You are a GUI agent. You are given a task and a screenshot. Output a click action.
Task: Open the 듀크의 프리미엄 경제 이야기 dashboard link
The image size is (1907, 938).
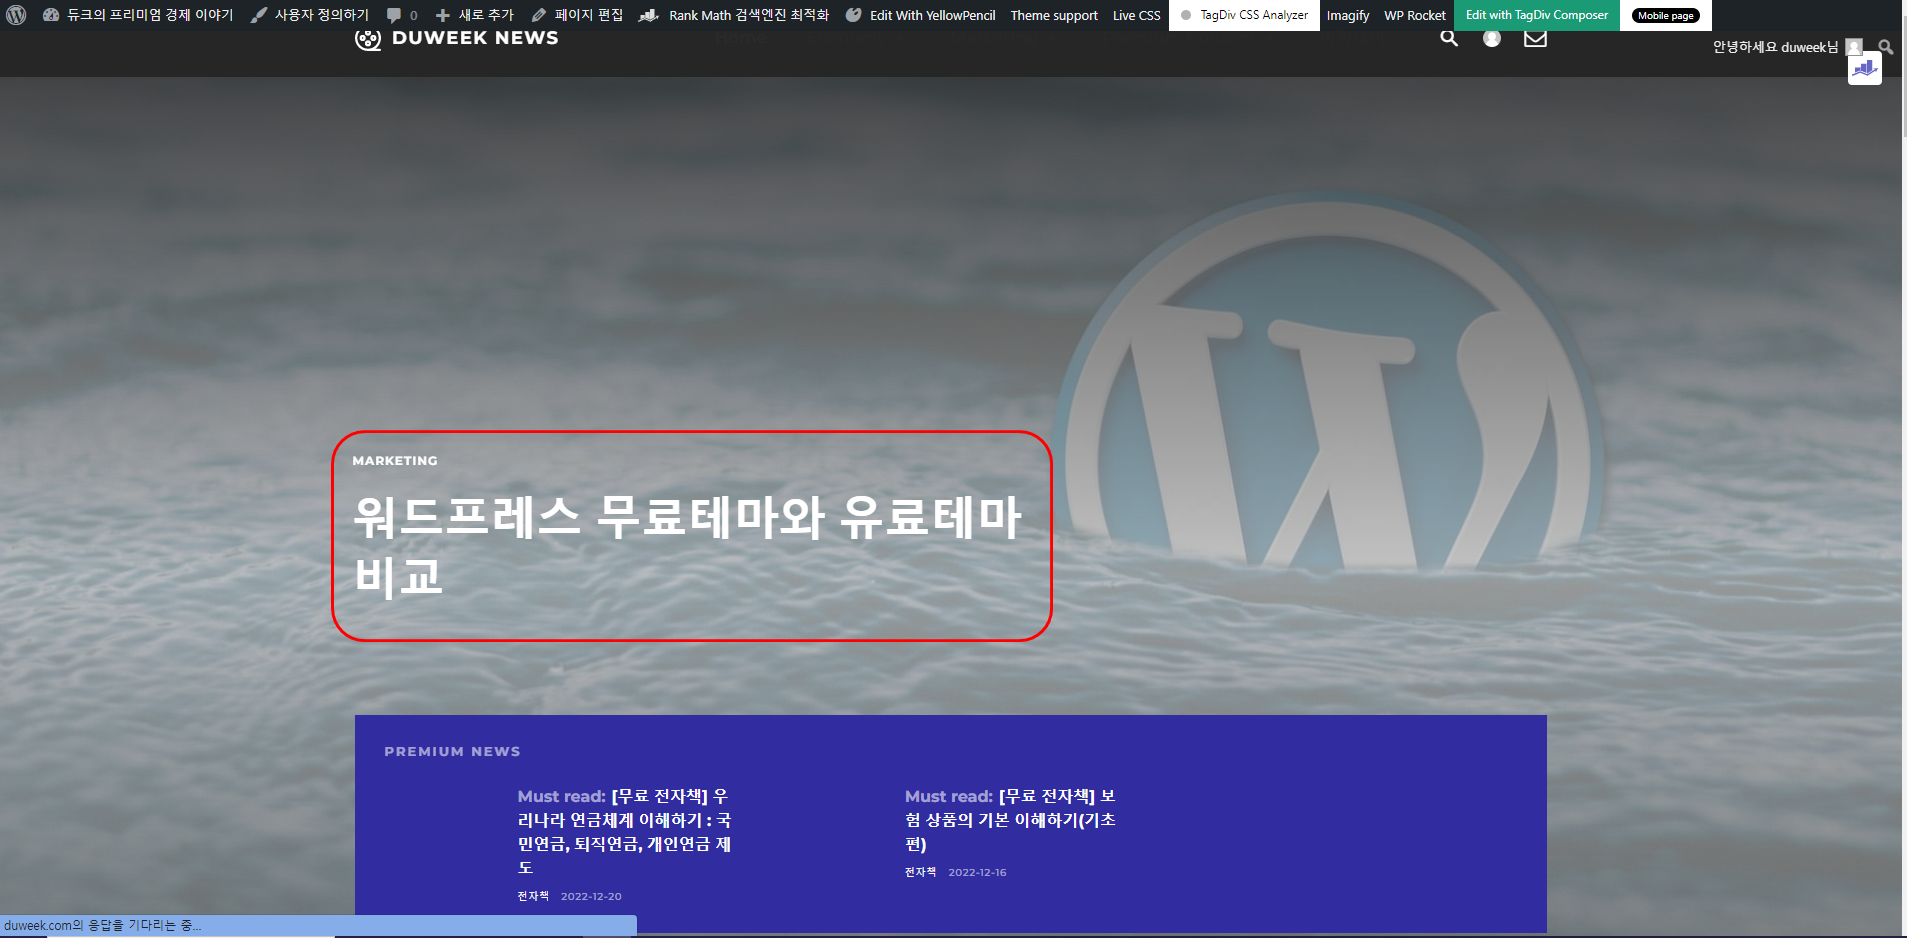pyautogui.click(x=138, y=15)
